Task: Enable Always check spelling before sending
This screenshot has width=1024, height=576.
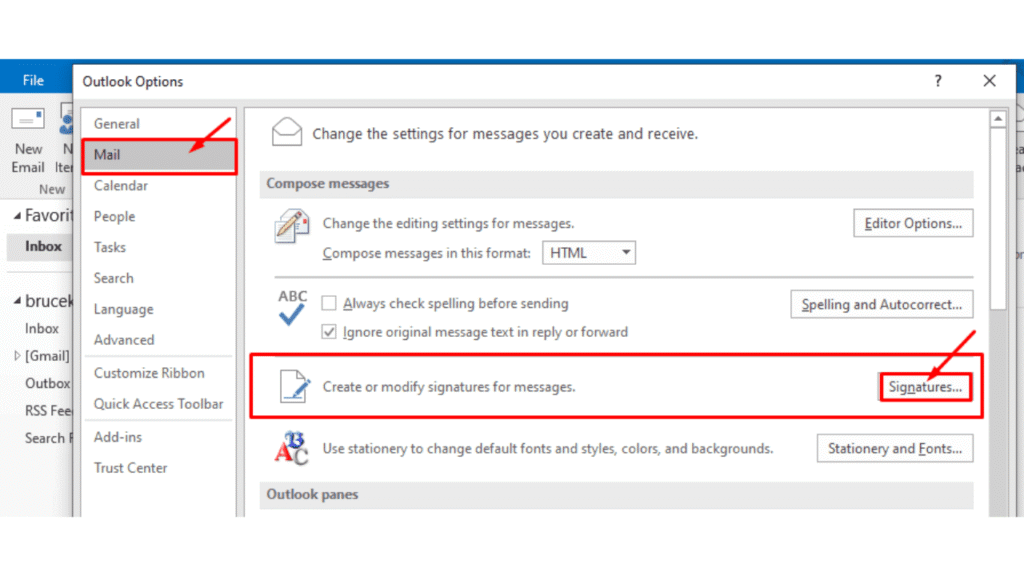Action: [329, 303]
